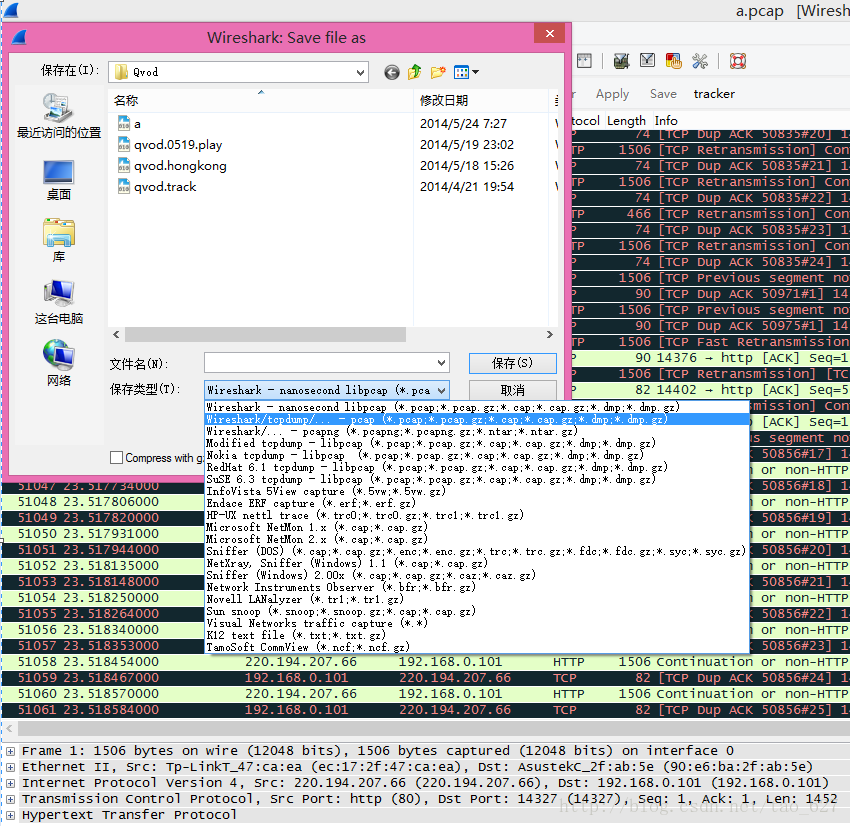Select packet row 51061
This screenshot has height=826, width=850.
[426, 710]
